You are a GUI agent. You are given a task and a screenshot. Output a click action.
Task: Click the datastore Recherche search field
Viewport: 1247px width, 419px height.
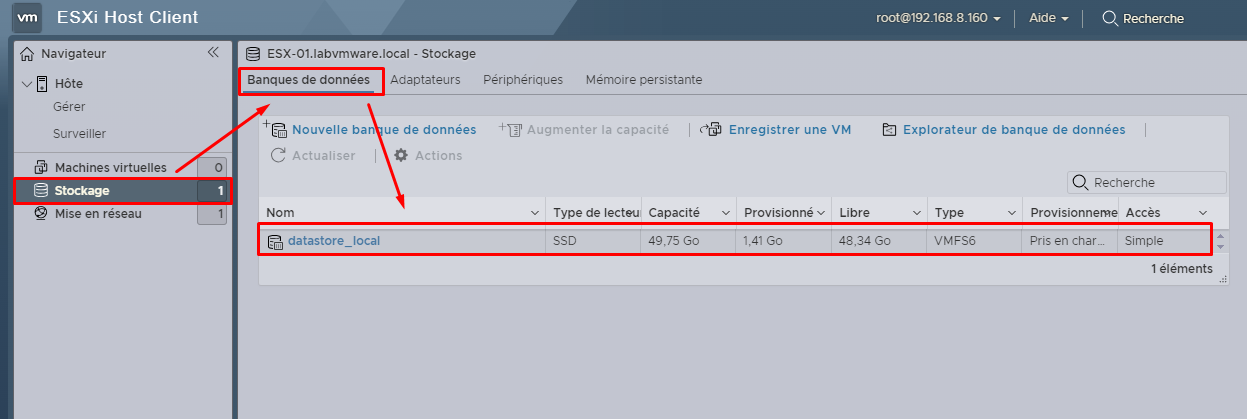(x=1146, y=182)
